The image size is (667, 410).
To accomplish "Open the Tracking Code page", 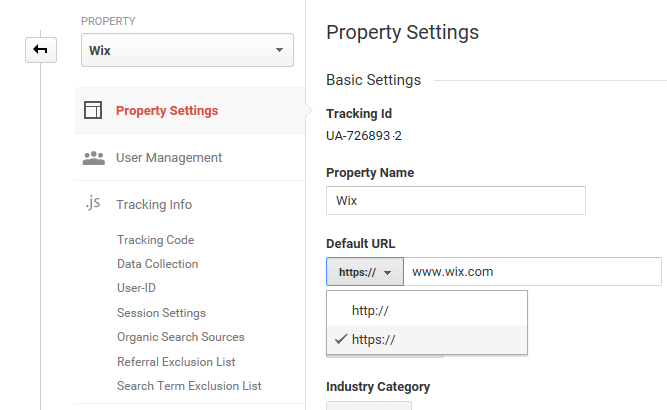I will tap(156, 240).
